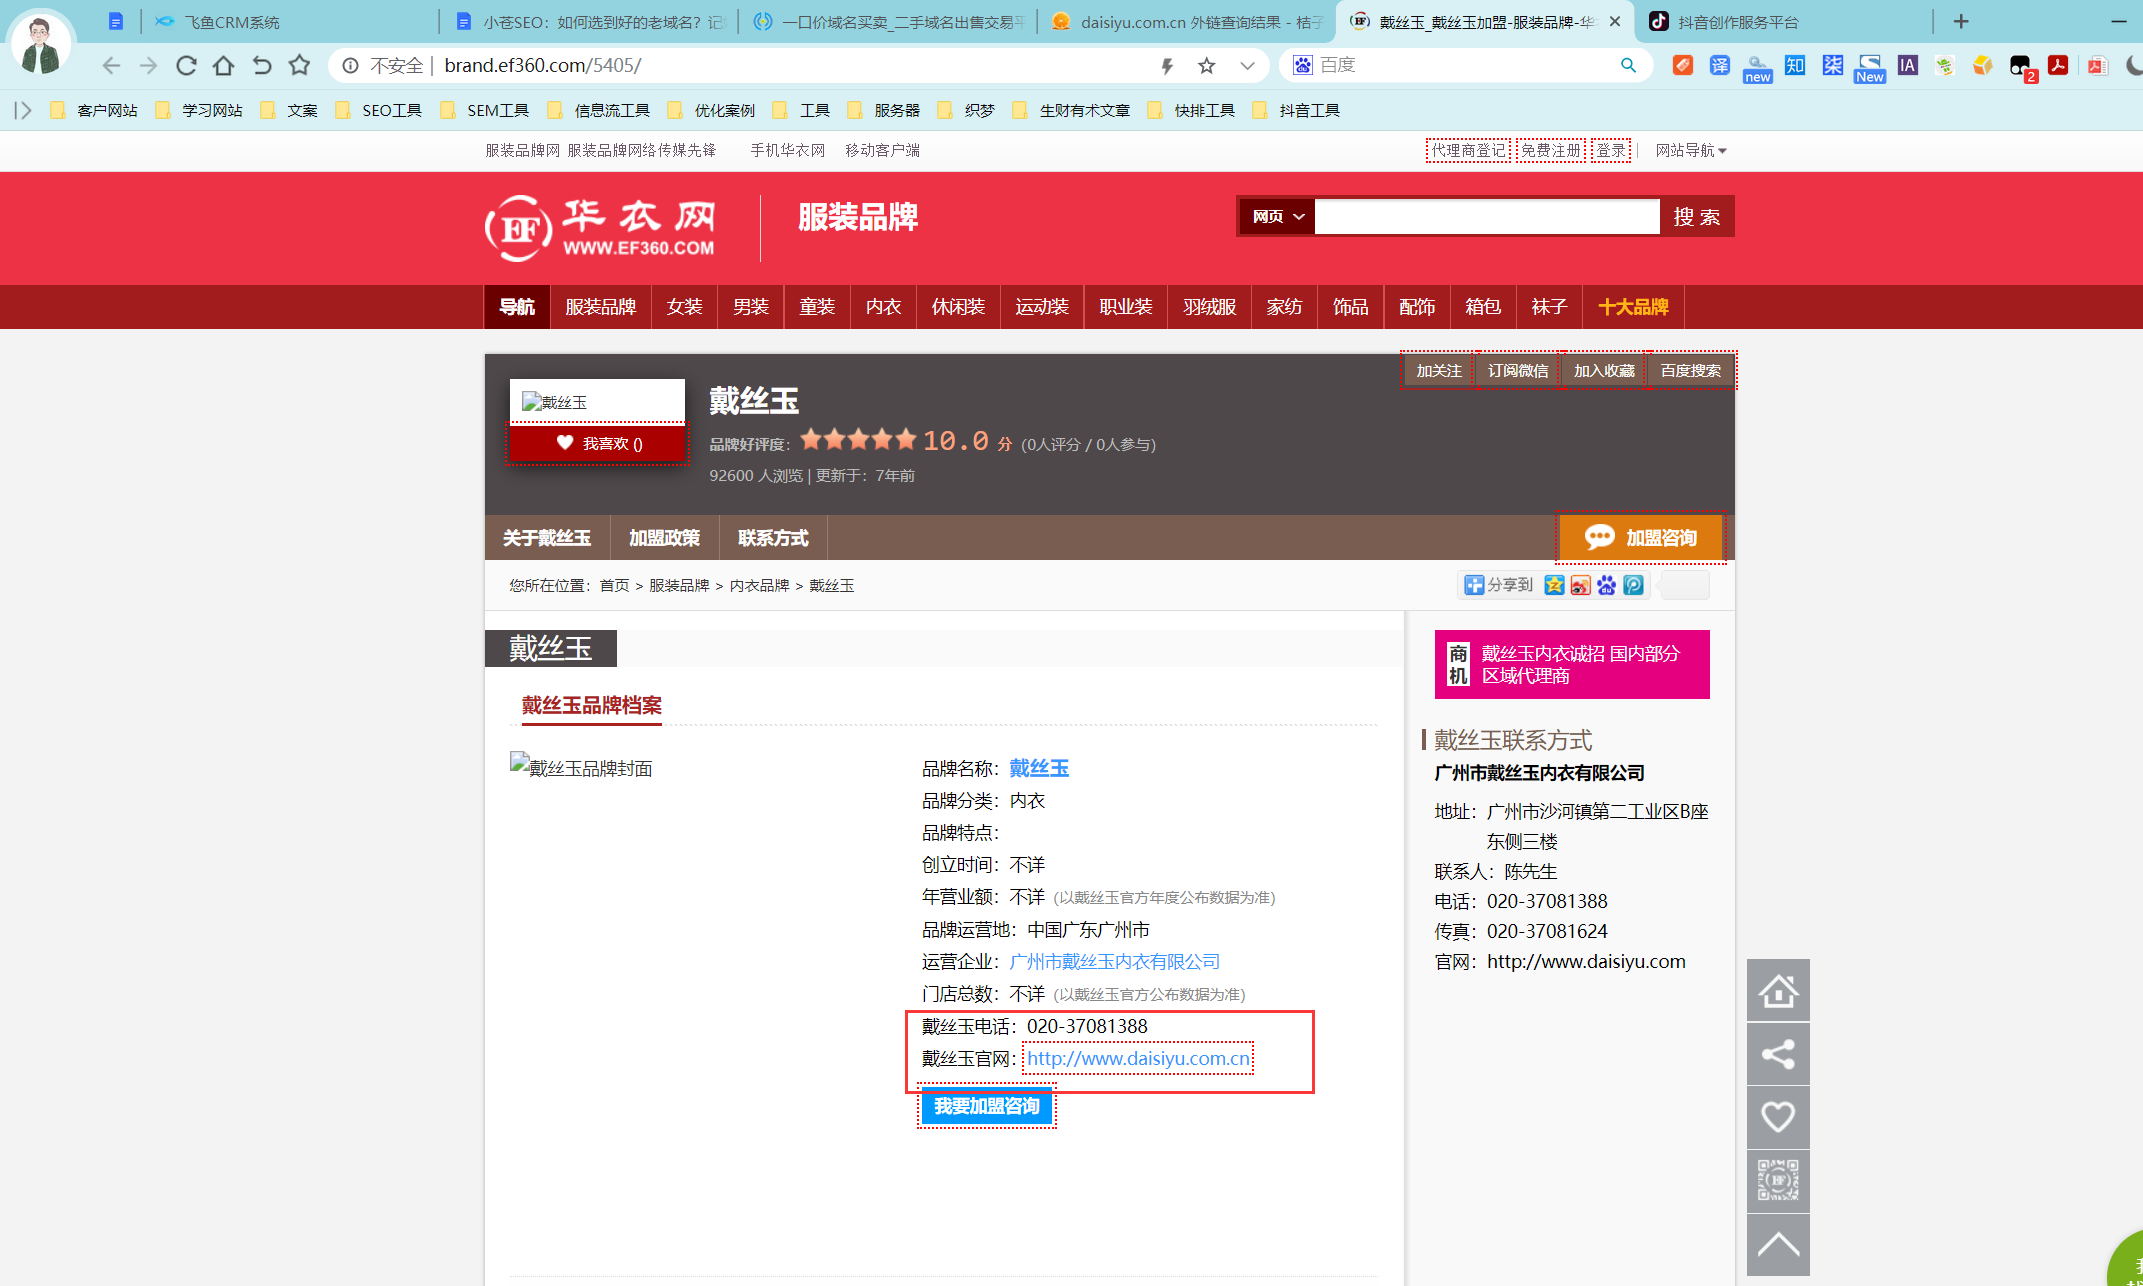Viewport: 2143px width, 1286px height.
Task: Click the site search input field
Action: tap(1486, 216)
